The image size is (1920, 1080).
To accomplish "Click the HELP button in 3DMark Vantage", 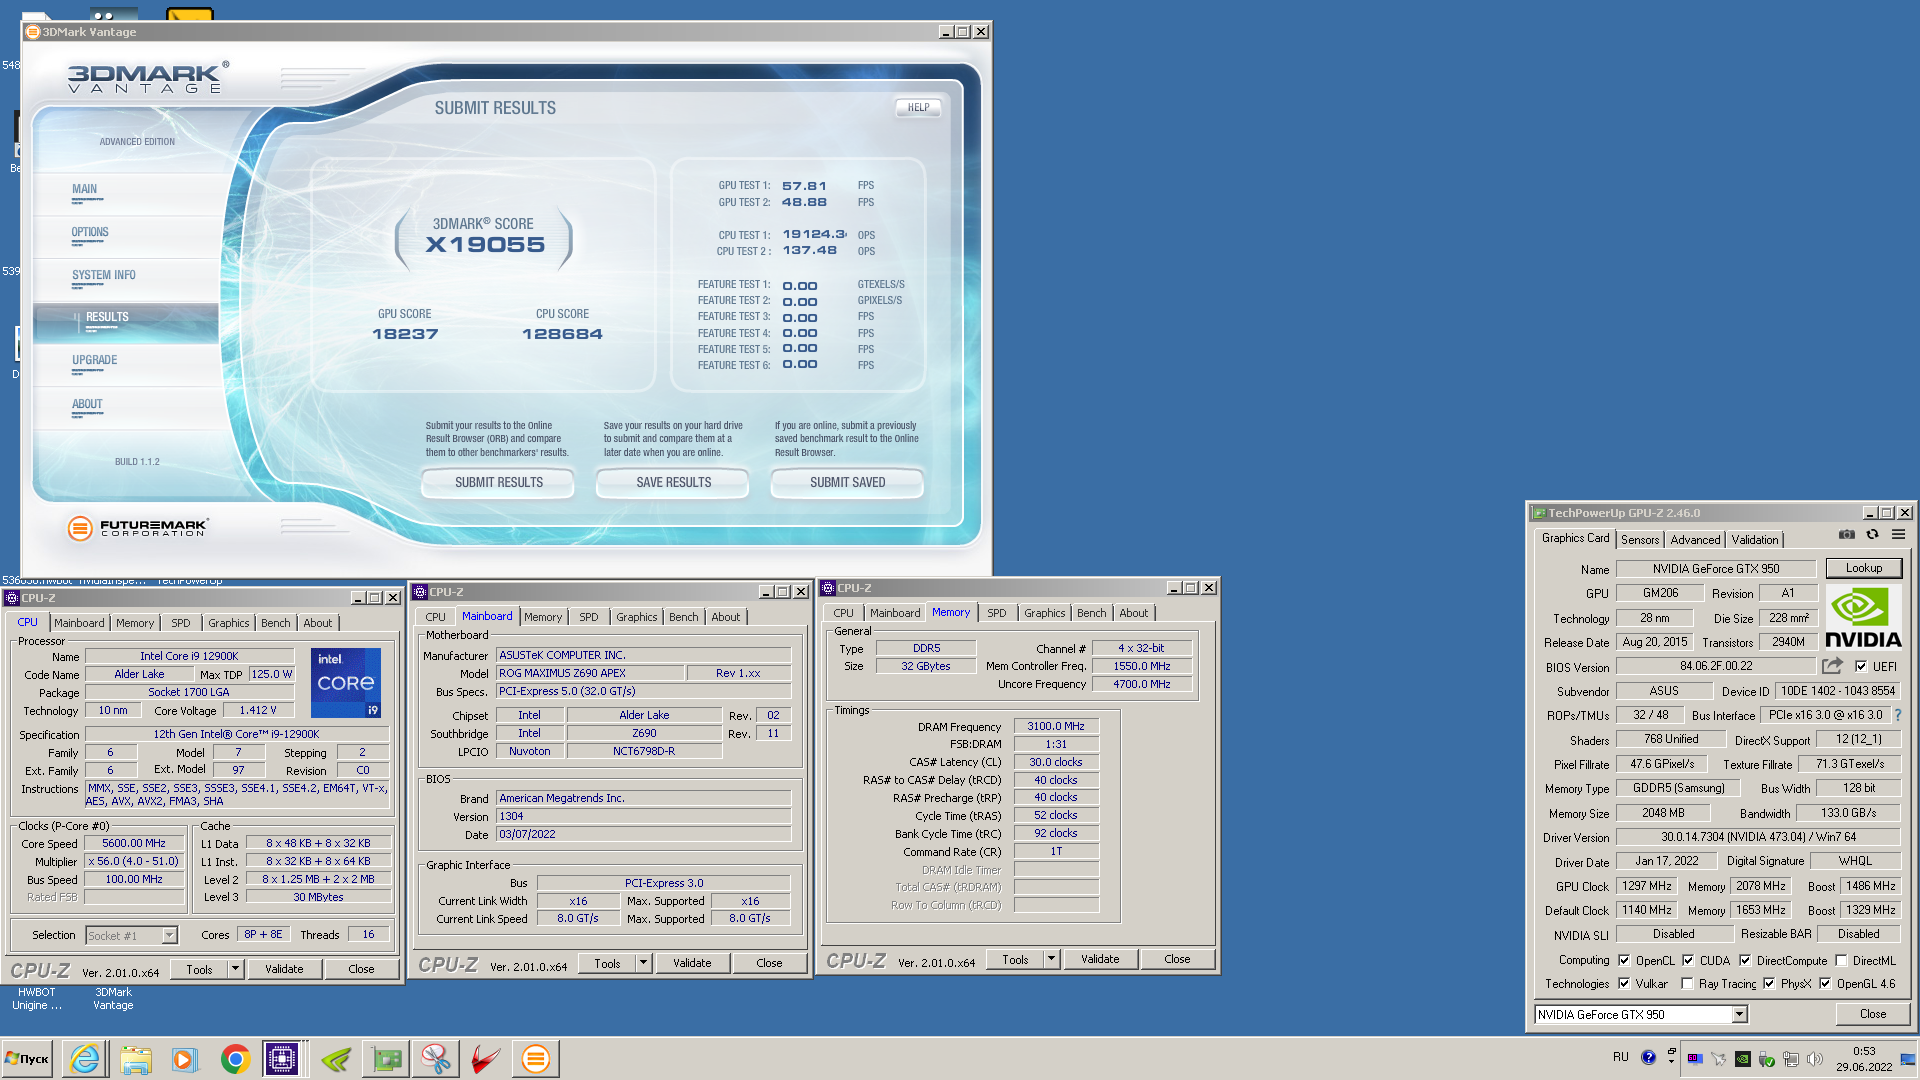I will coord(918,108).
